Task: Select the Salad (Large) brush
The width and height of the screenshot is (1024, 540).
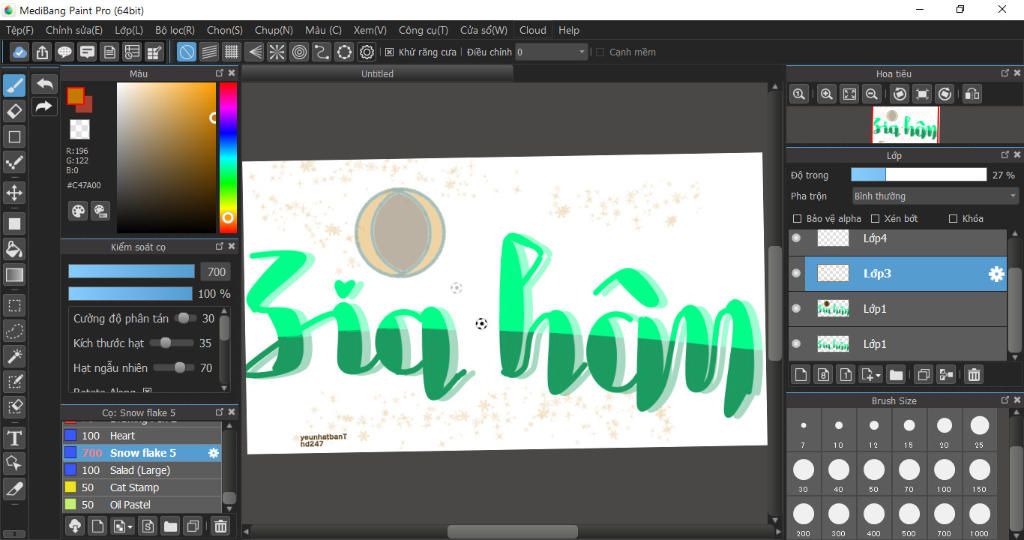Action: 142,470
